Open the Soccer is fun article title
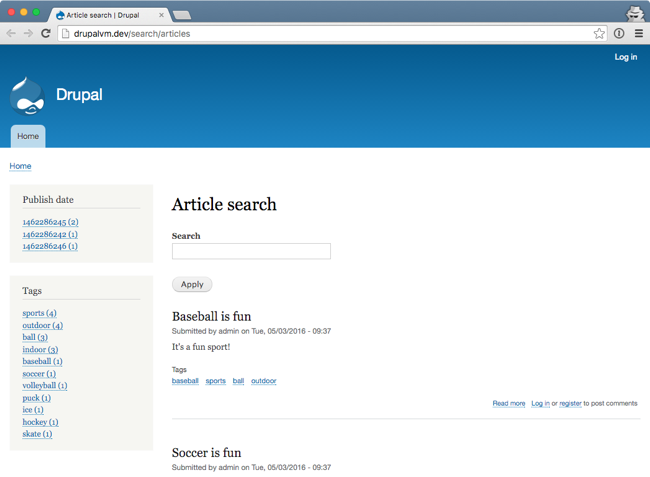The height and width of the screenshot is (477, 650). (206, 453)
